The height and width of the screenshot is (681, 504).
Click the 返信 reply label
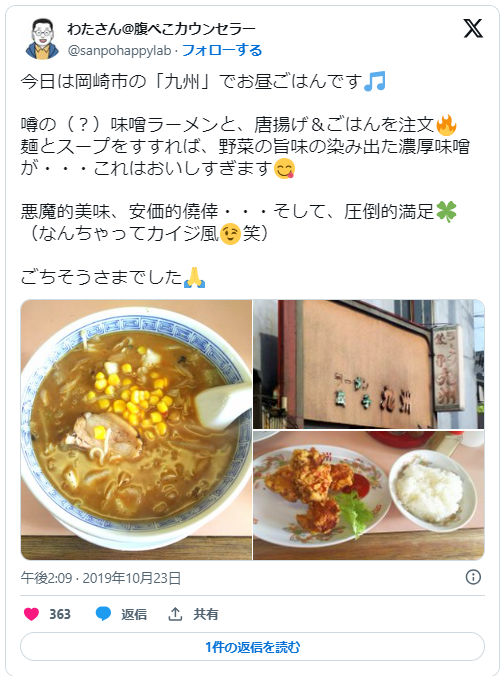[x=134, y=614]
